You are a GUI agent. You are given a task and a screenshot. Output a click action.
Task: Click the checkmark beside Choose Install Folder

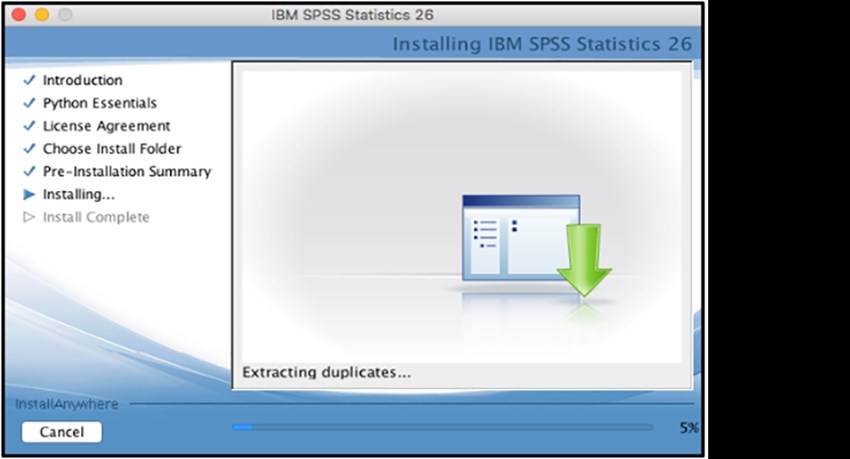click(29, 148)
